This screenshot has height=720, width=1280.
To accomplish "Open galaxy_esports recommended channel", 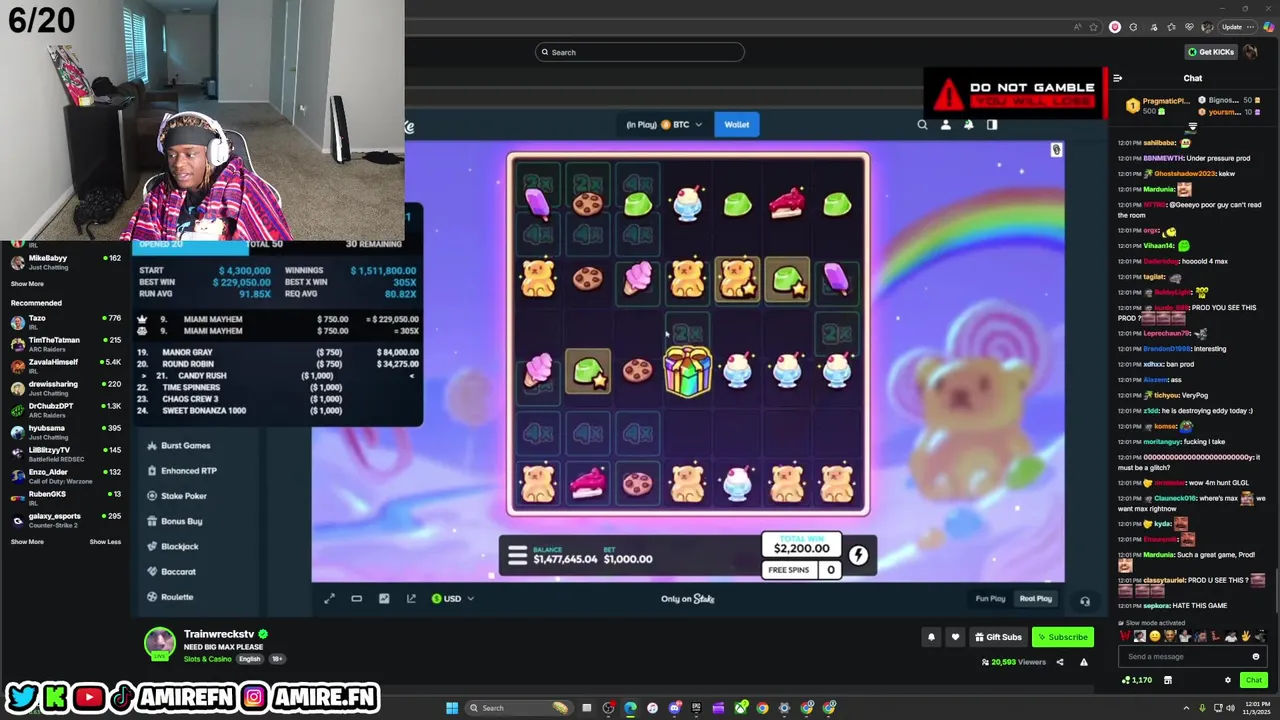I will tap(65, 519).
